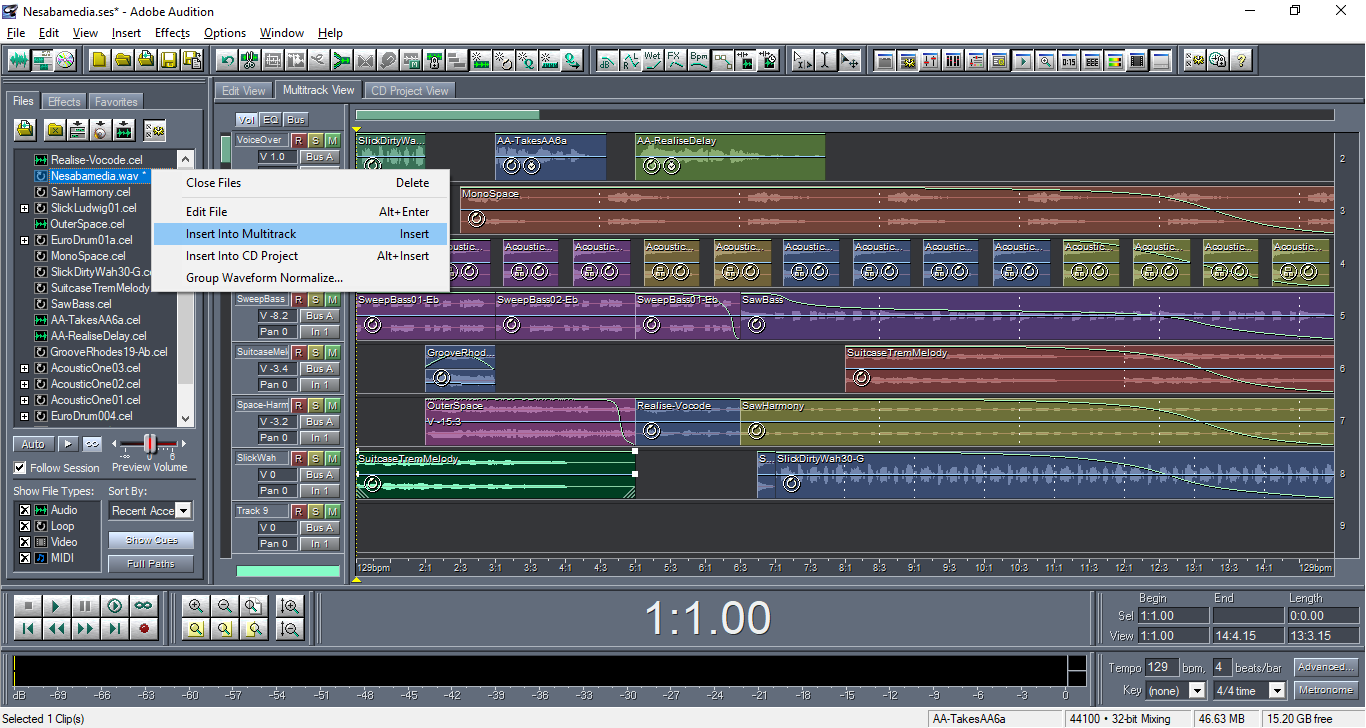Screen dimensions: 1366x728
Task: Click the Help question mark icon
Action: coord(1241,60)
